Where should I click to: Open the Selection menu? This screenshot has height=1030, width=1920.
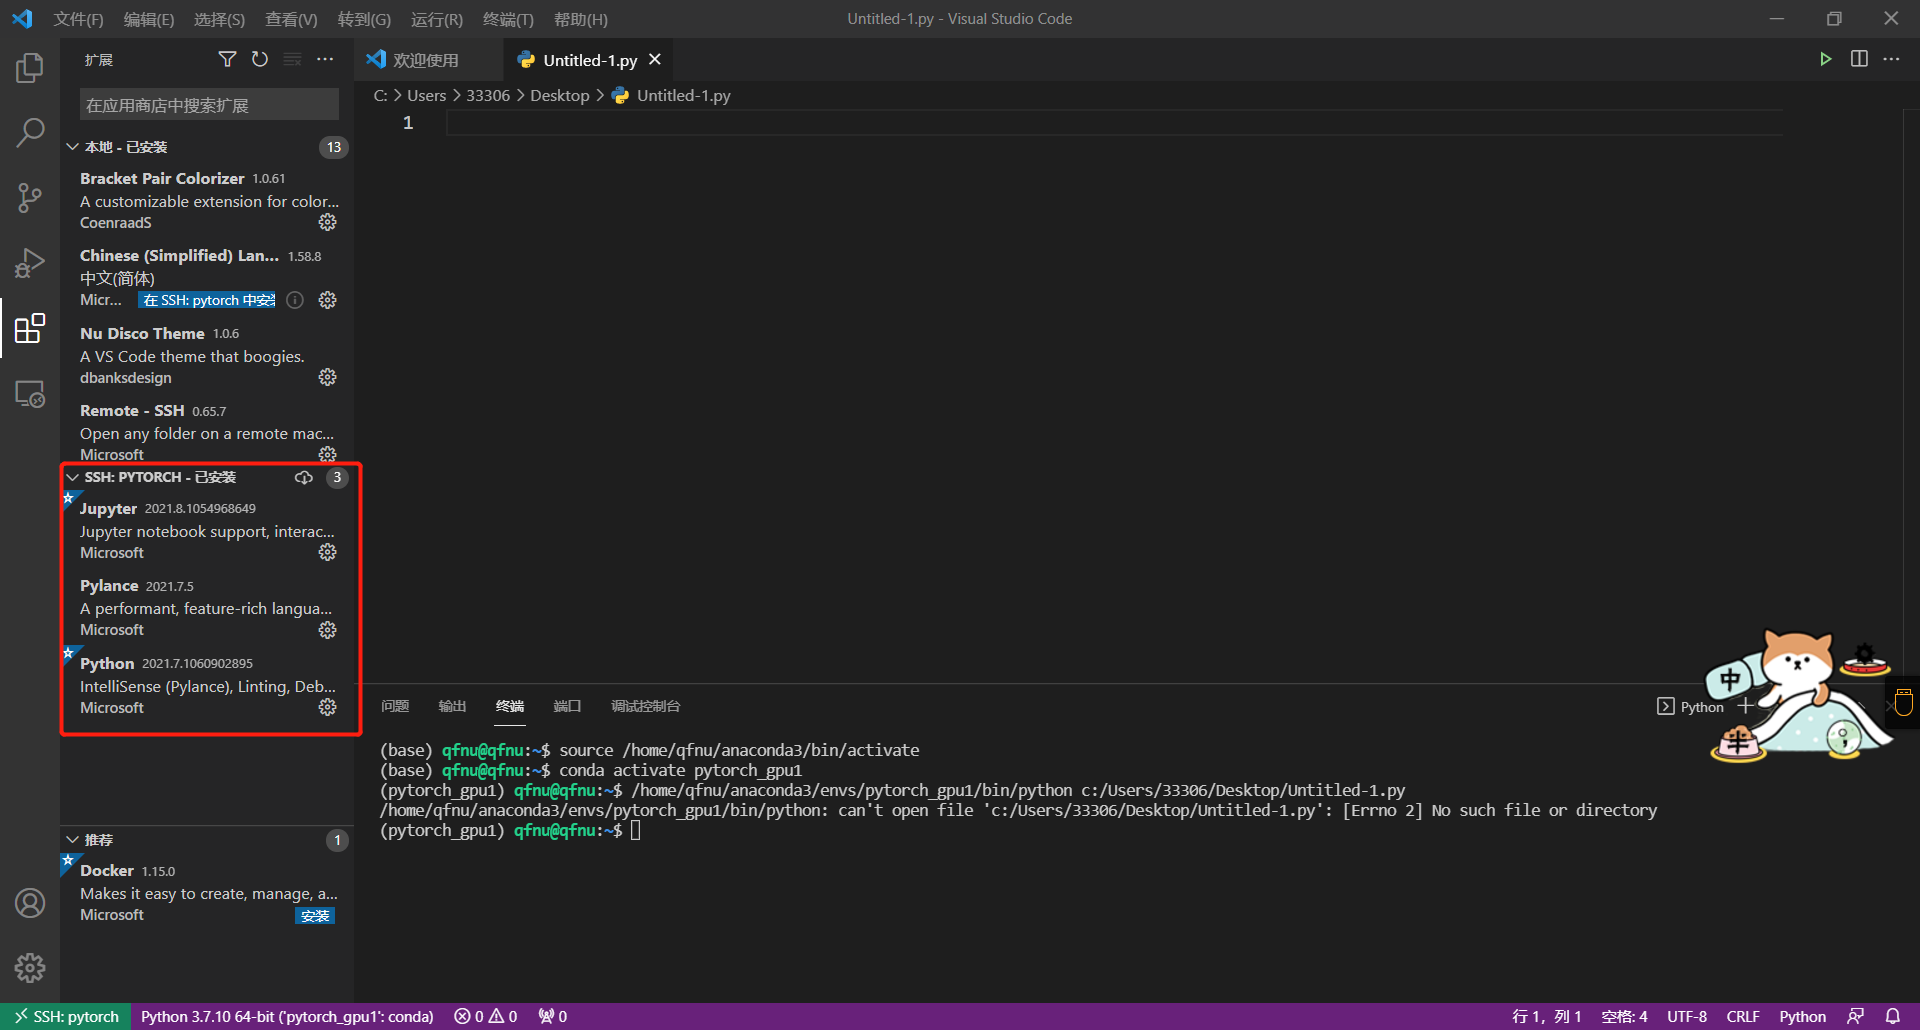[x=219, y=19]
